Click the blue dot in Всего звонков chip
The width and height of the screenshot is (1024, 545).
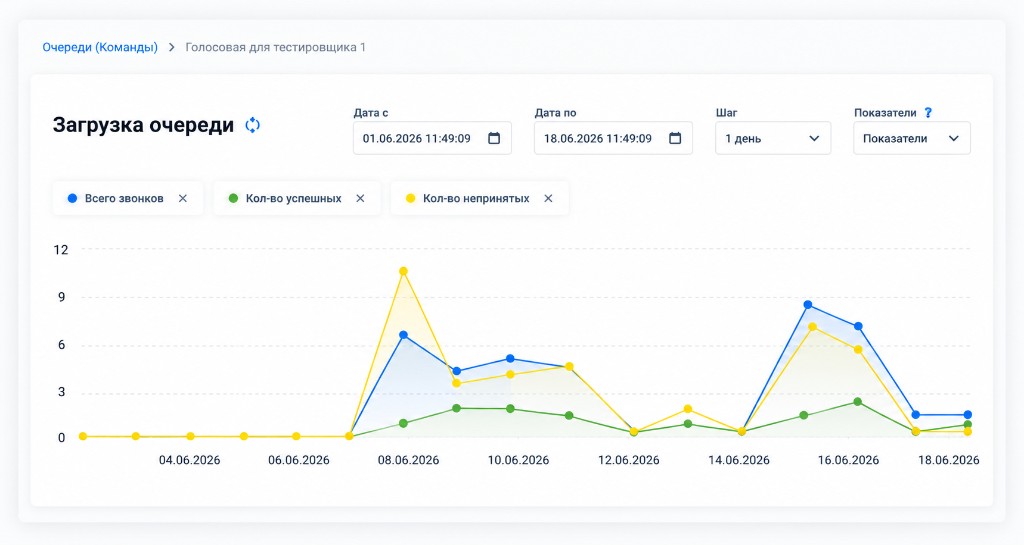click(72, 198)
